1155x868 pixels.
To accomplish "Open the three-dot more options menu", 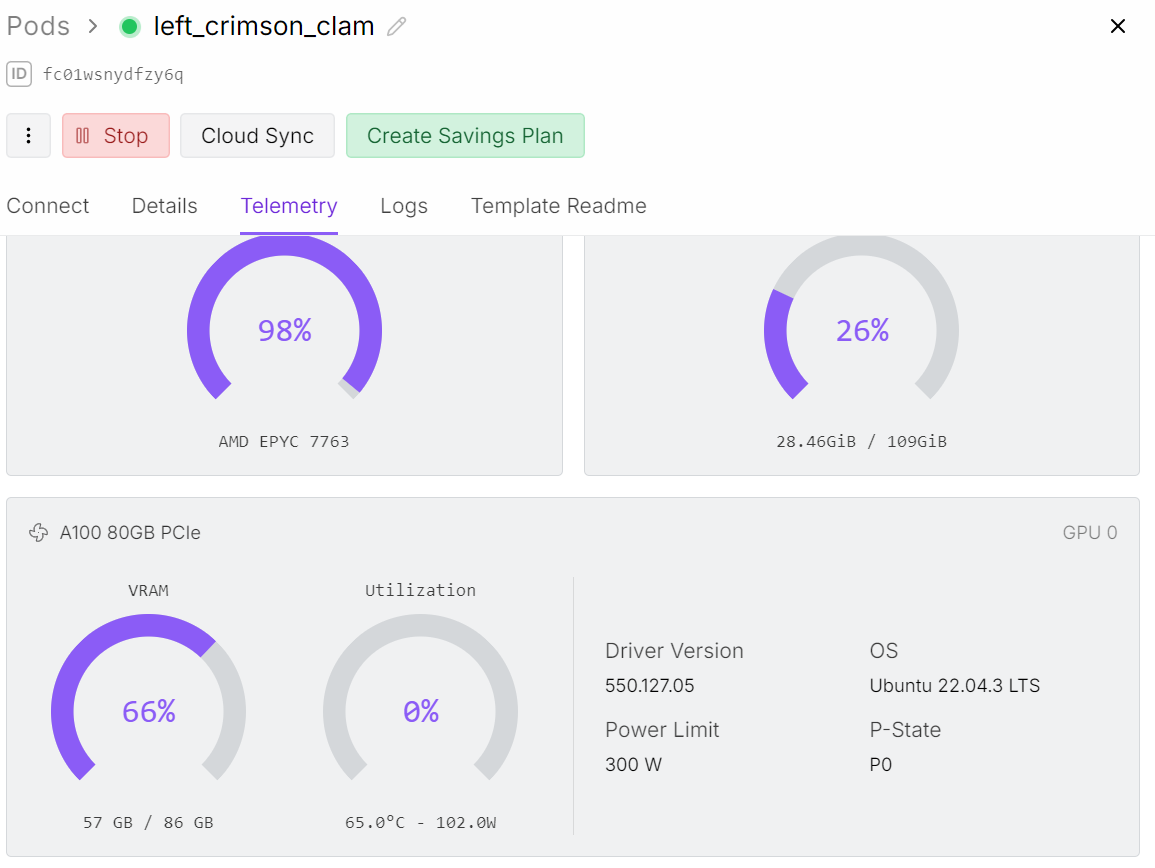I will coord(28,136).
